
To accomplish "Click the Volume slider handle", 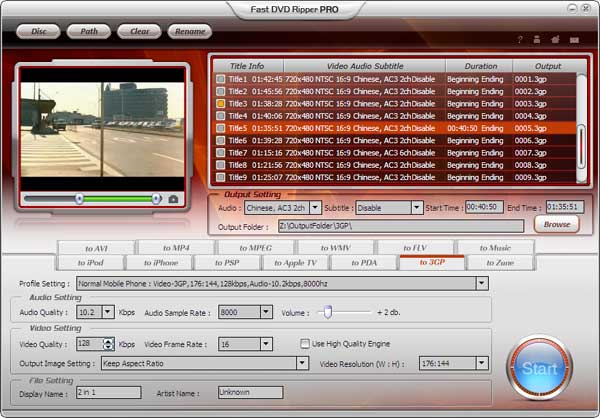I will tap(328, 312).
